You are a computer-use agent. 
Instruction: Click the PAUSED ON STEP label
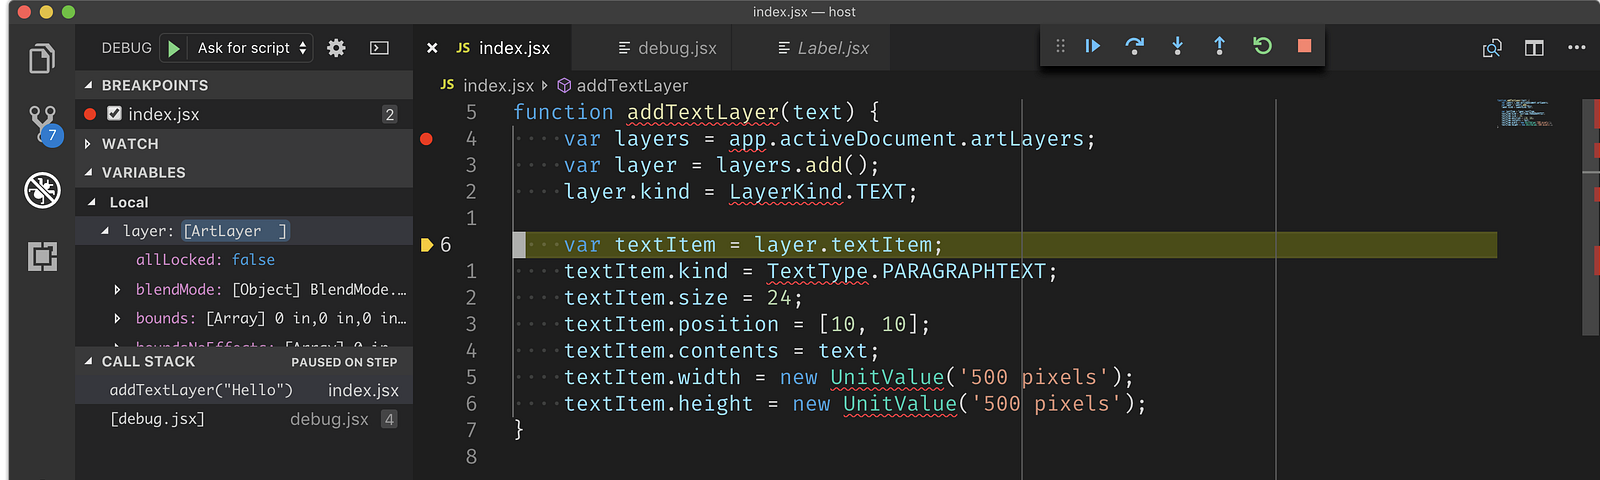point(344,362)
